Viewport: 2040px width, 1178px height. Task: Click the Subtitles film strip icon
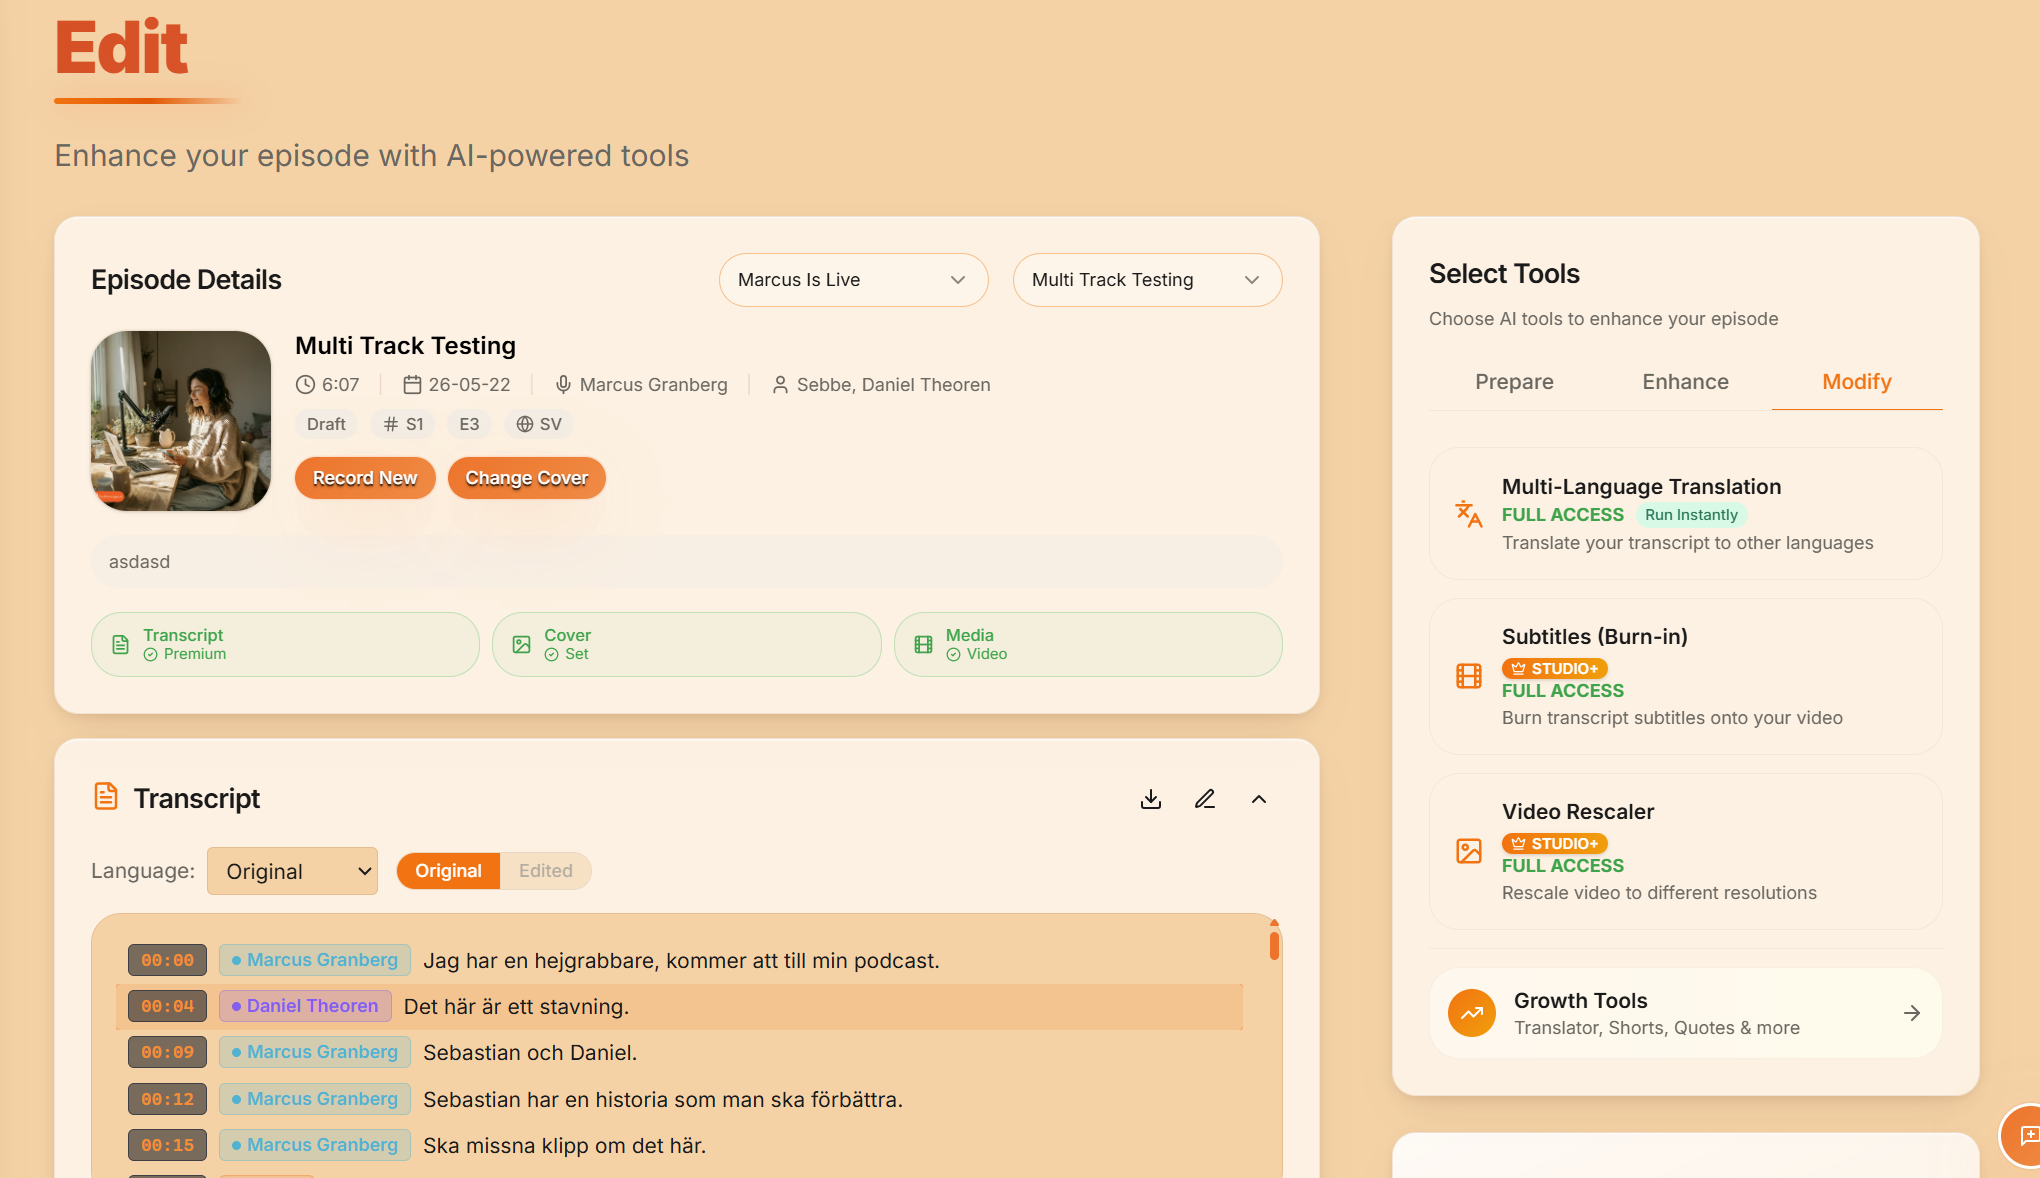coord(1469,676)
